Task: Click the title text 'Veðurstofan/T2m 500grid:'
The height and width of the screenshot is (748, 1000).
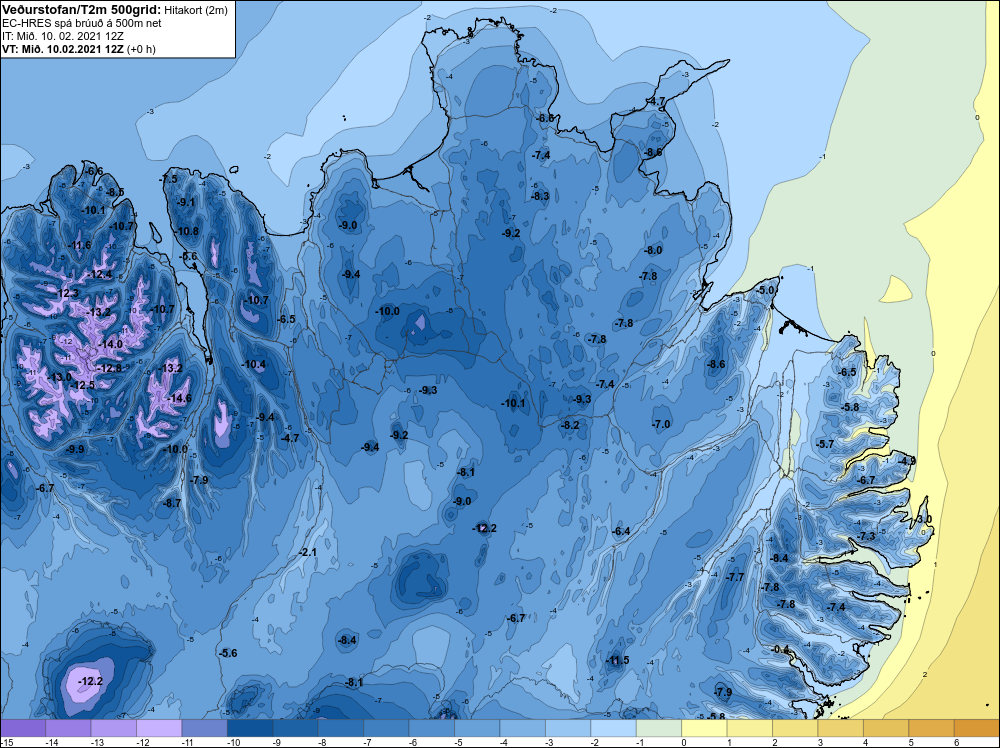Action: [81, 9]
